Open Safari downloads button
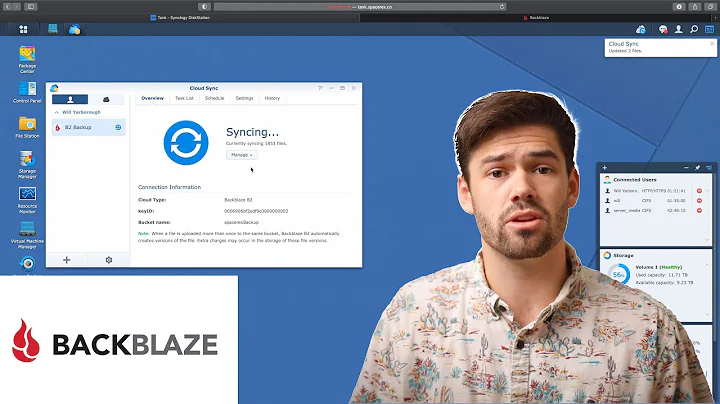This screenshot has width=720, height=404. click(679, 6)
